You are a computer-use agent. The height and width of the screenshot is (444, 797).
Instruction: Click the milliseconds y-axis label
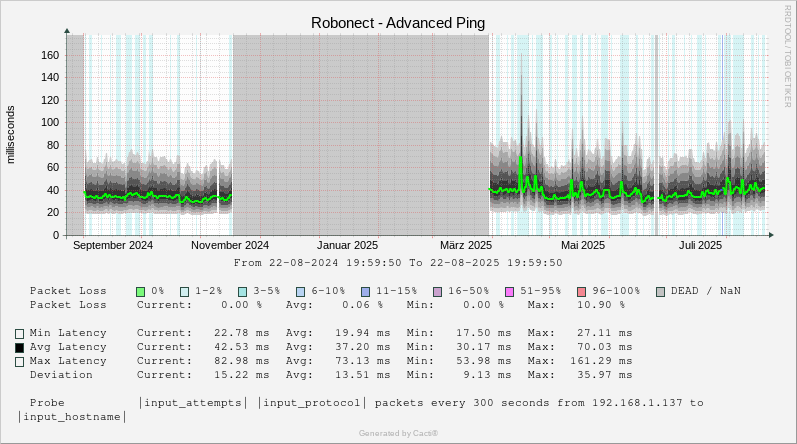click(11, 135)
